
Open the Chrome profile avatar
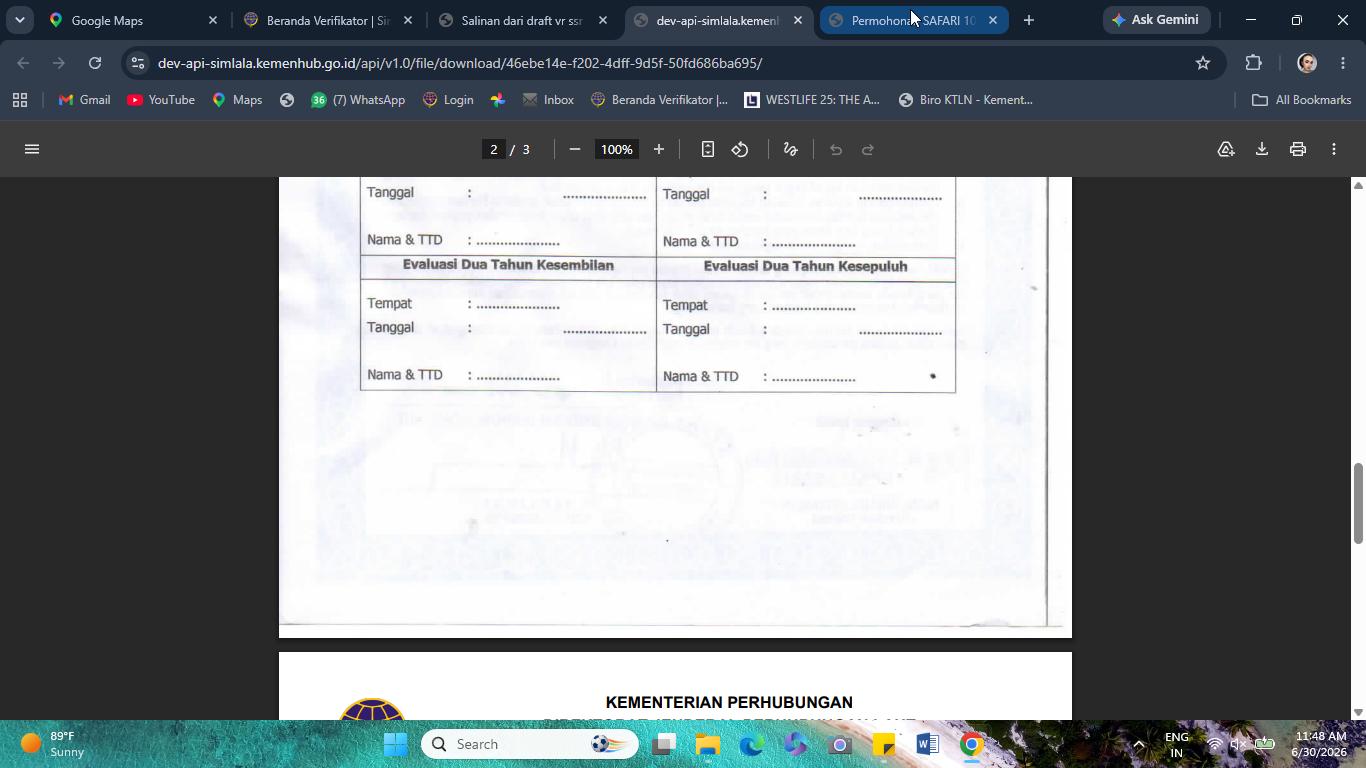click(1307, 63)
